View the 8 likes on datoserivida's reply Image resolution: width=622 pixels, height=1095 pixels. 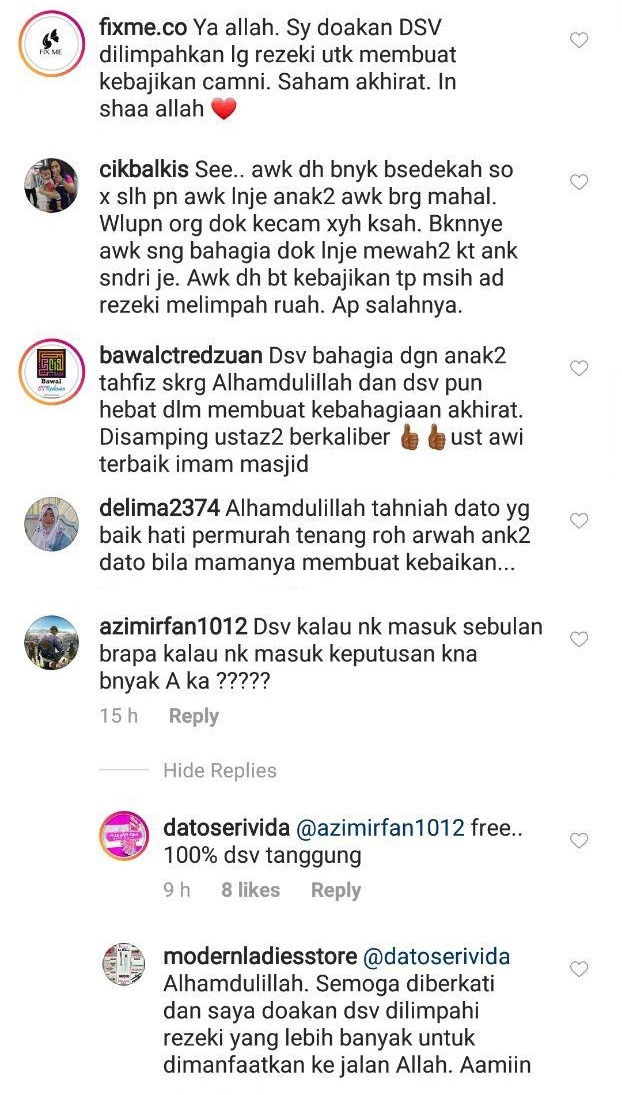(x=251, y=890)
